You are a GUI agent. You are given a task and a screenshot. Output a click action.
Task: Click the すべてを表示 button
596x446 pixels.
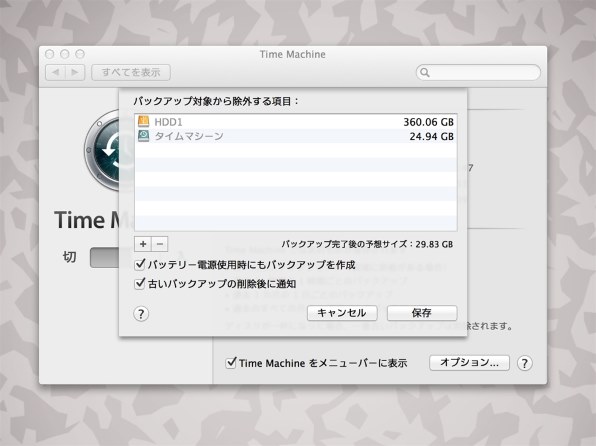[x=131, y=72]
